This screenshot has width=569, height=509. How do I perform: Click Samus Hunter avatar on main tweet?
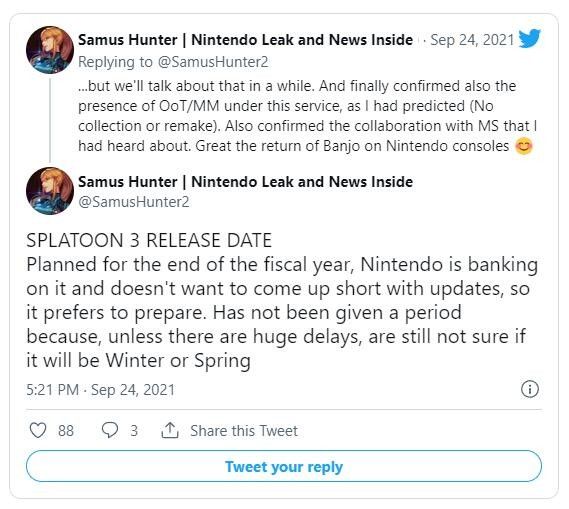pyautogui.click(x=50, y=191)
